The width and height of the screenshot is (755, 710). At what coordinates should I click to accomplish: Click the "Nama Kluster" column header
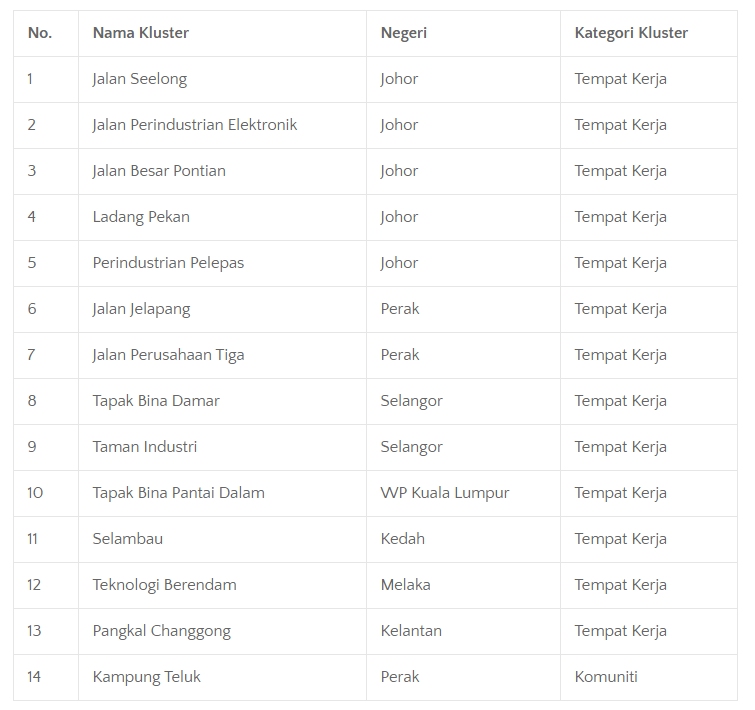[x=141, y=33]
